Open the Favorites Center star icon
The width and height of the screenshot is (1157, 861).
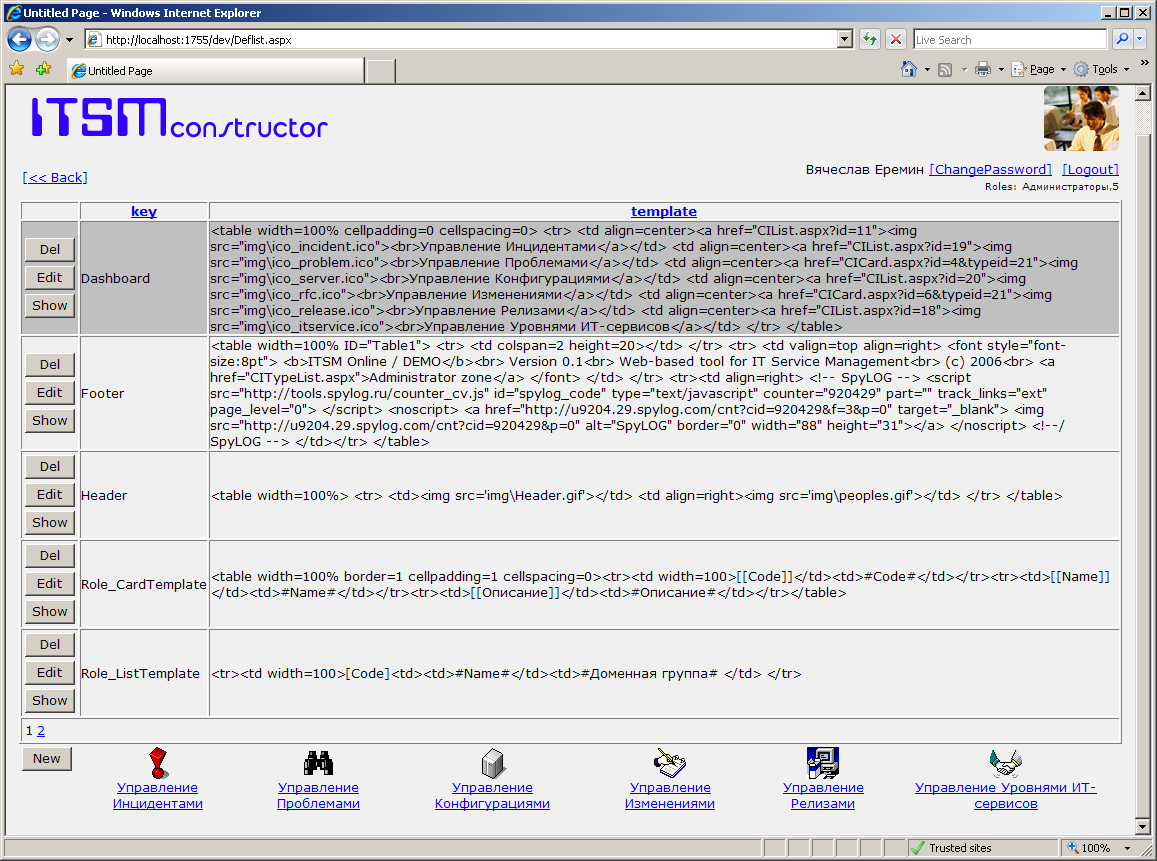17,69
